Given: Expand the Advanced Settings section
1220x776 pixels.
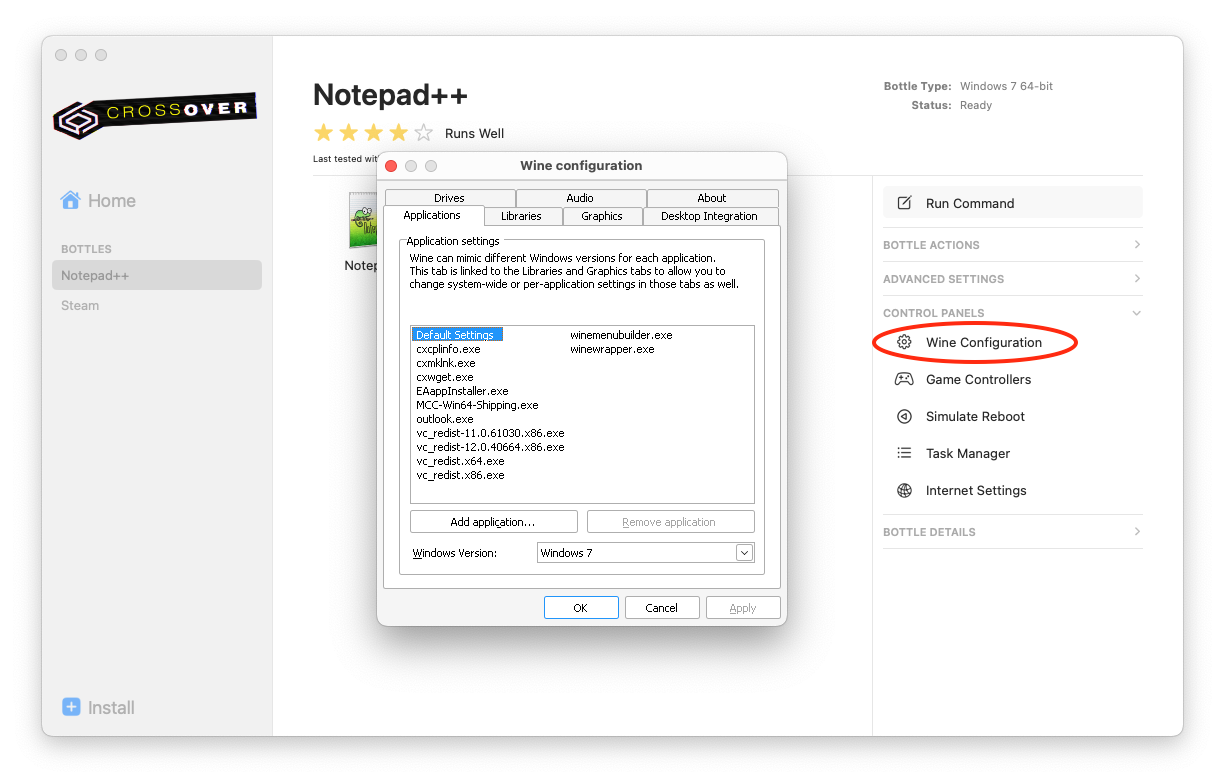Looking at the screenshot, I should click(x=1137, y=279).
